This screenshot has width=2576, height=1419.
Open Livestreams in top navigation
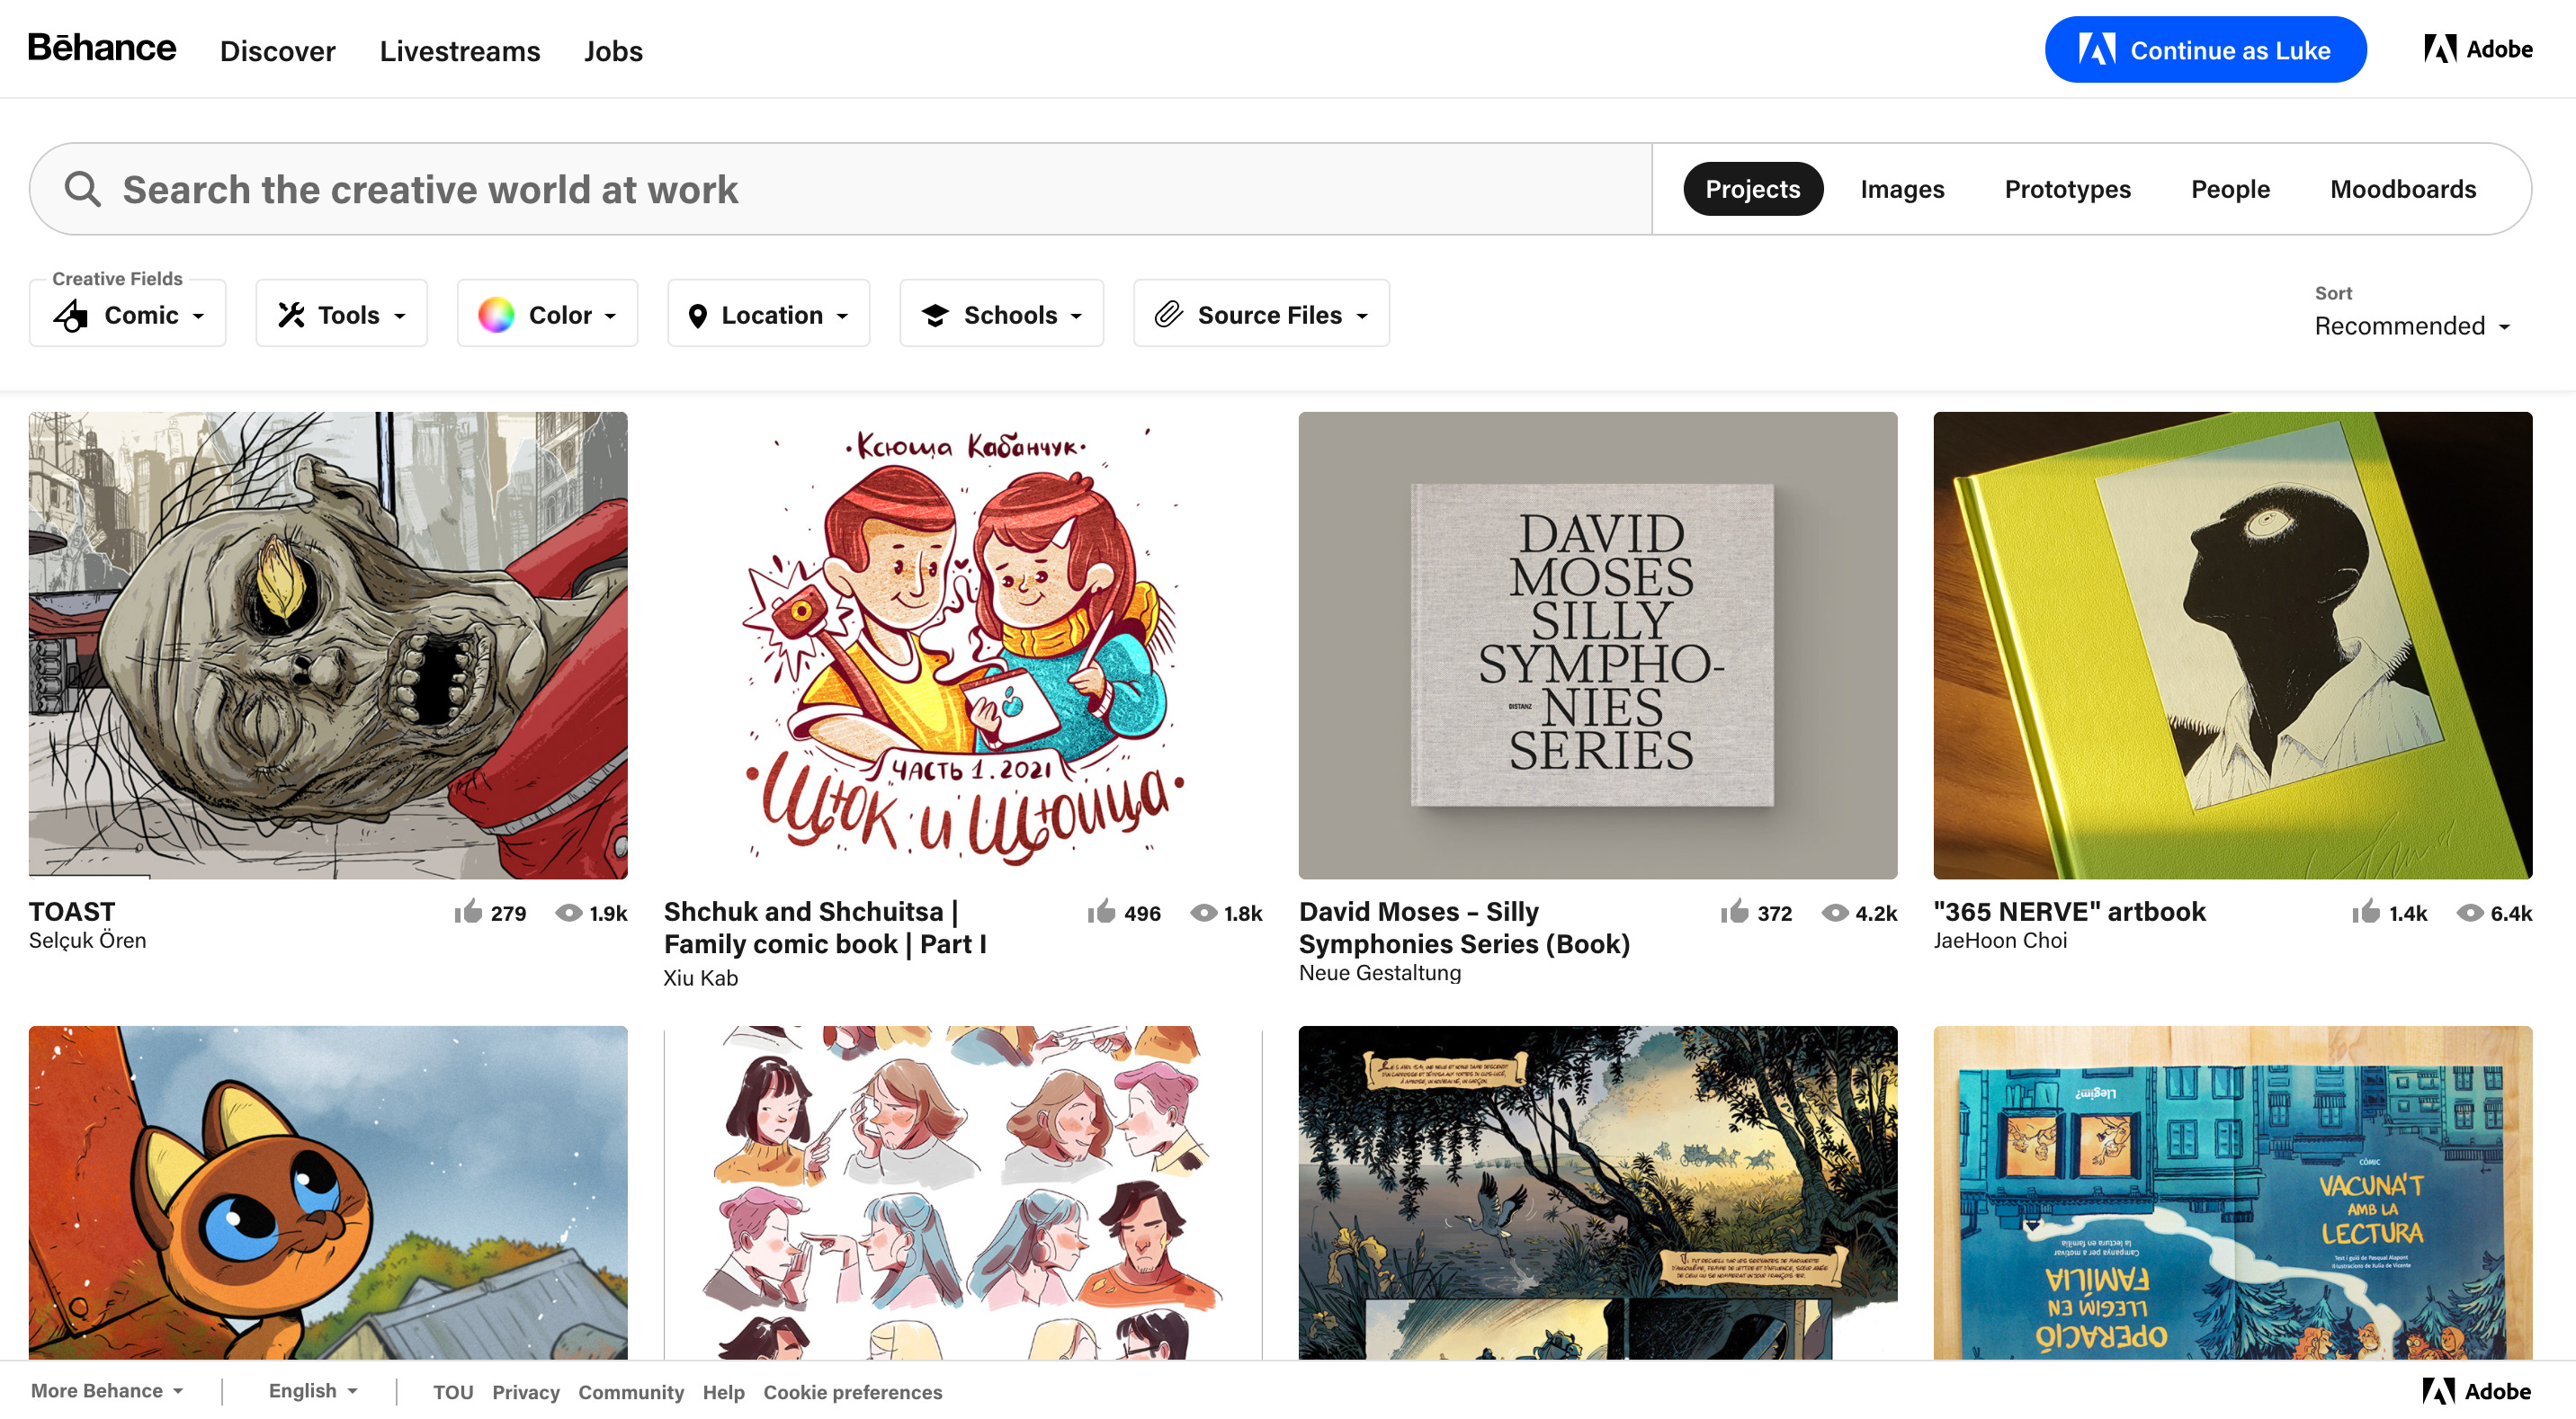[x=459, y=51]
